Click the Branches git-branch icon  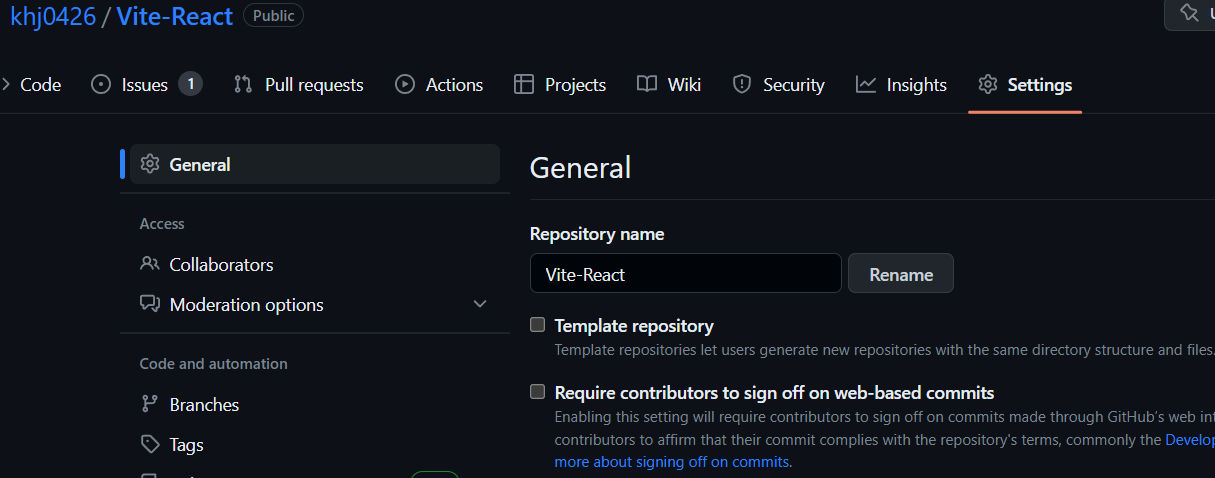[150, 404]
